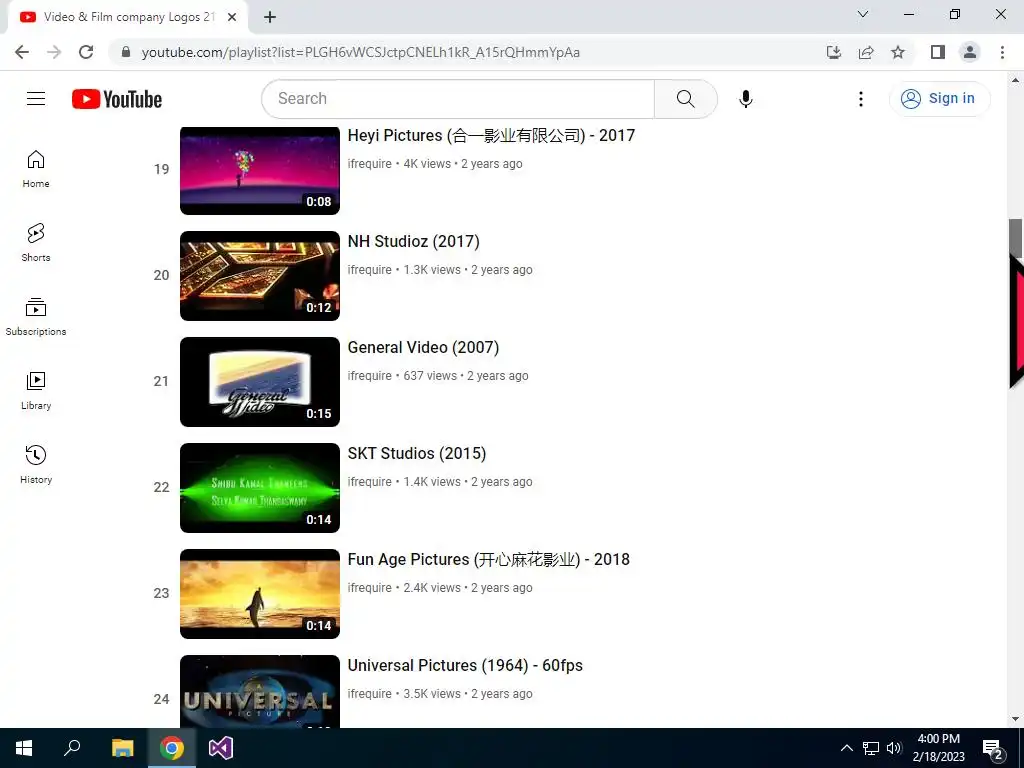Open File Explorer from the taskbar

[122, 748]
